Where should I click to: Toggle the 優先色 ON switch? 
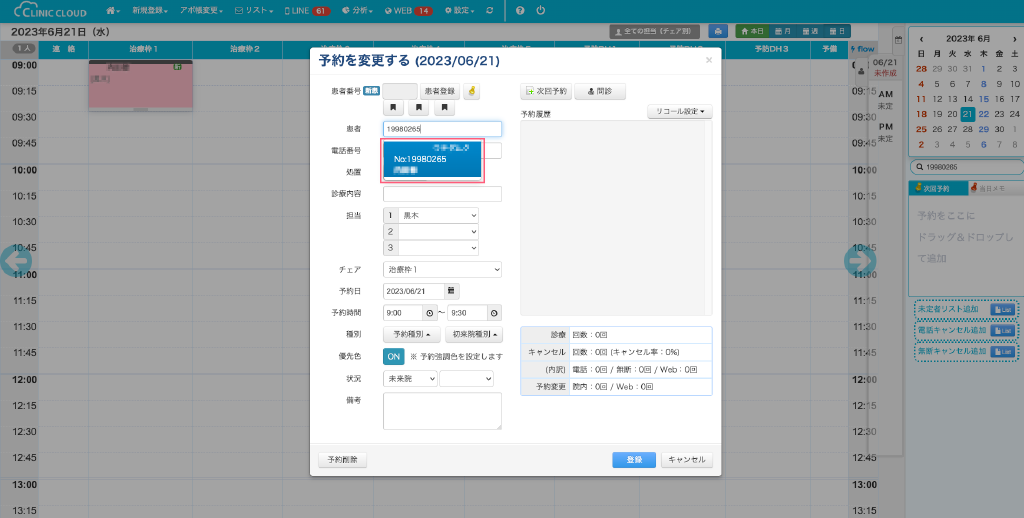coord(394,355)
